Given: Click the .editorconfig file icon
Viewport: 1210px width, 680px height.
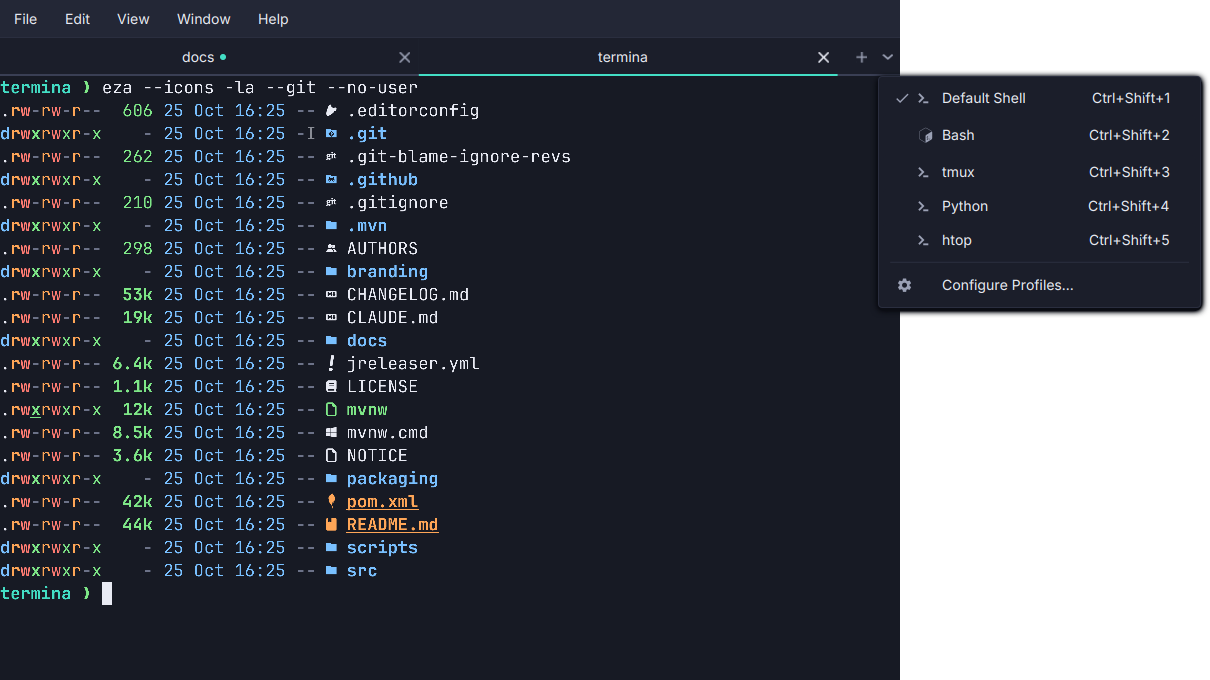Looking at the screenshot, I should point(332,110).
